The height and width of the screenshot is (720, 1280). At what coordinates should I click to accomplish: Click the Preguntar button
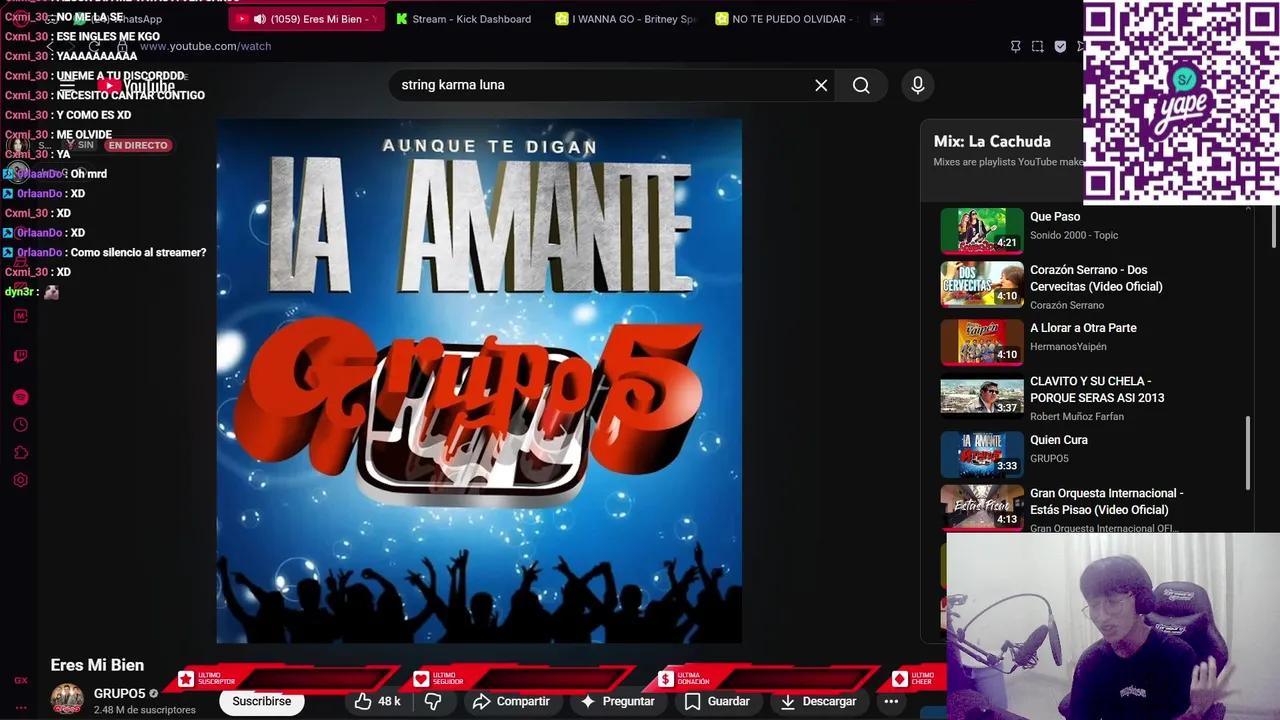[617, 702]
